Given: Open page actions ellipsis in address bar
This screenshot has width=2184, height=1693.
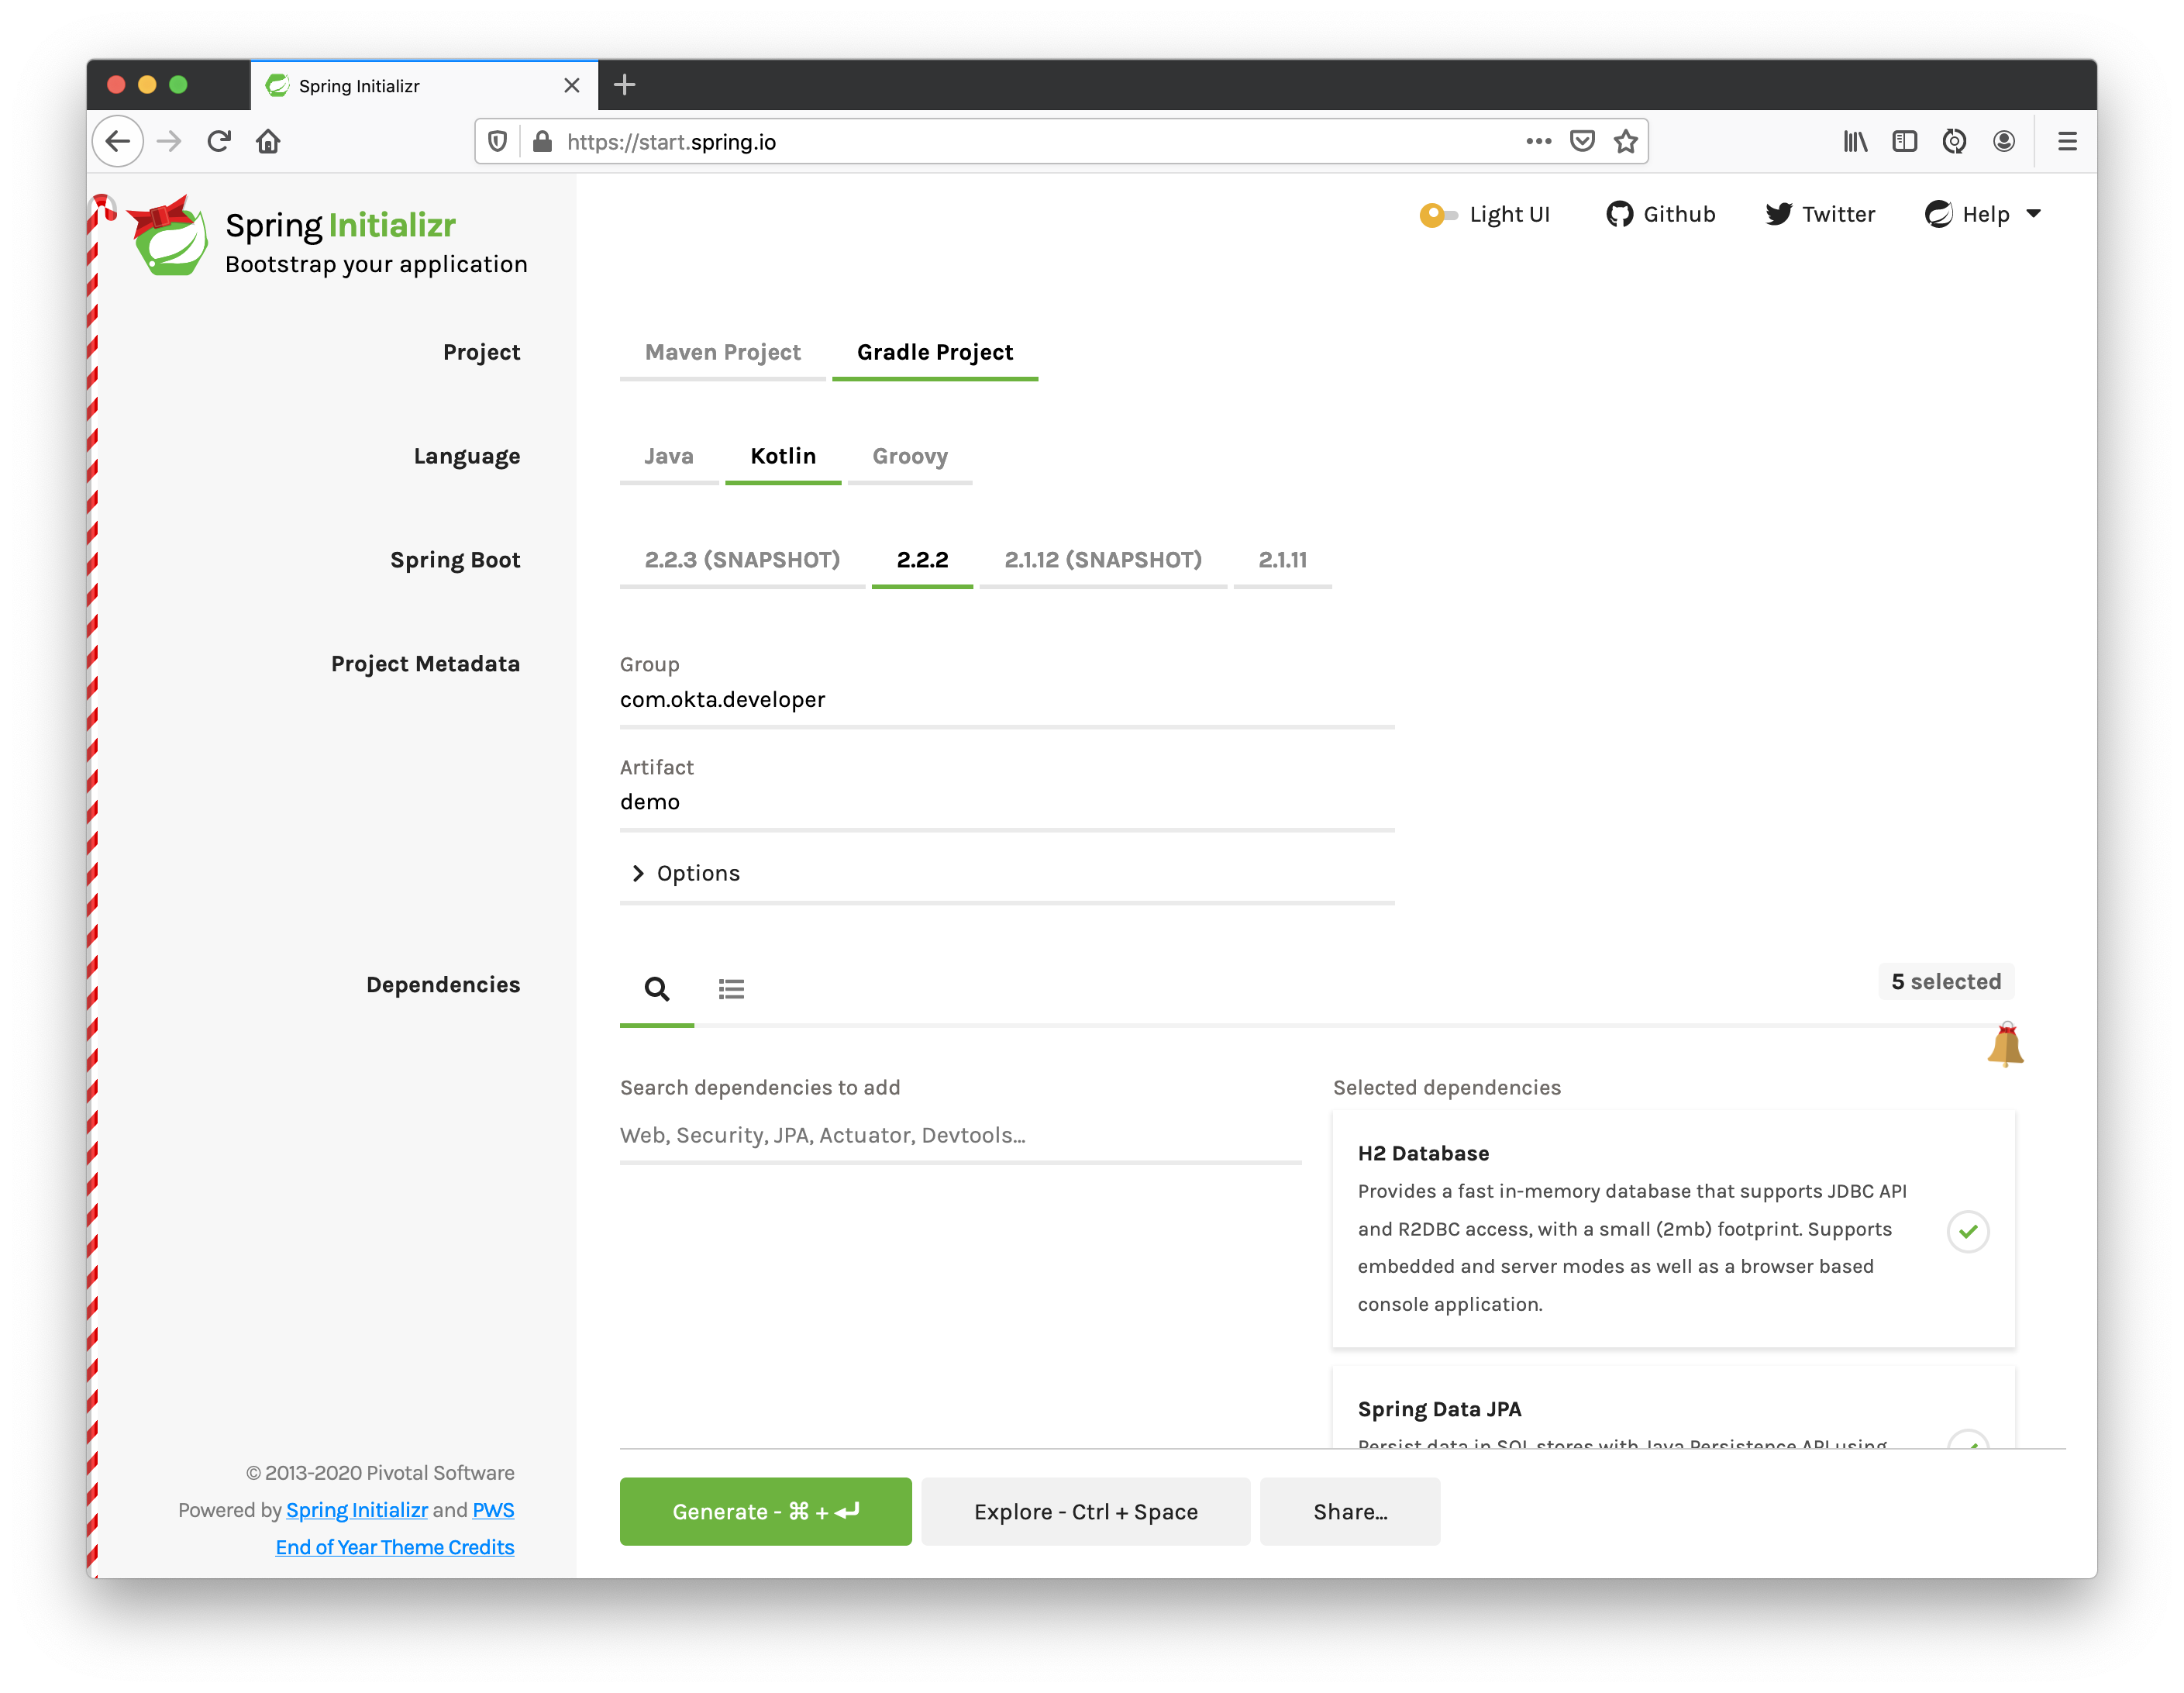Looking at the screenshot, I should coord(1538,141).
